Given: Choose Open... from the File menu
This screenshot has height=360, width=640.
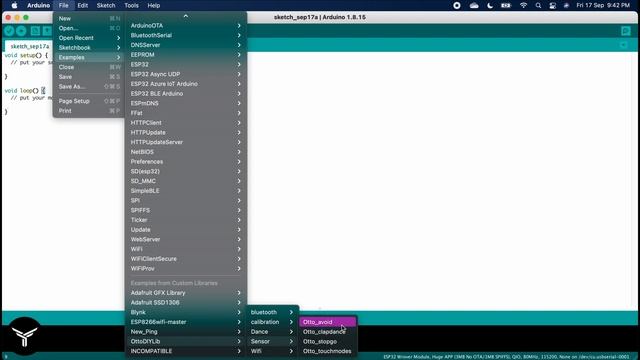Looking at the screenshot, I should point(88,28).
